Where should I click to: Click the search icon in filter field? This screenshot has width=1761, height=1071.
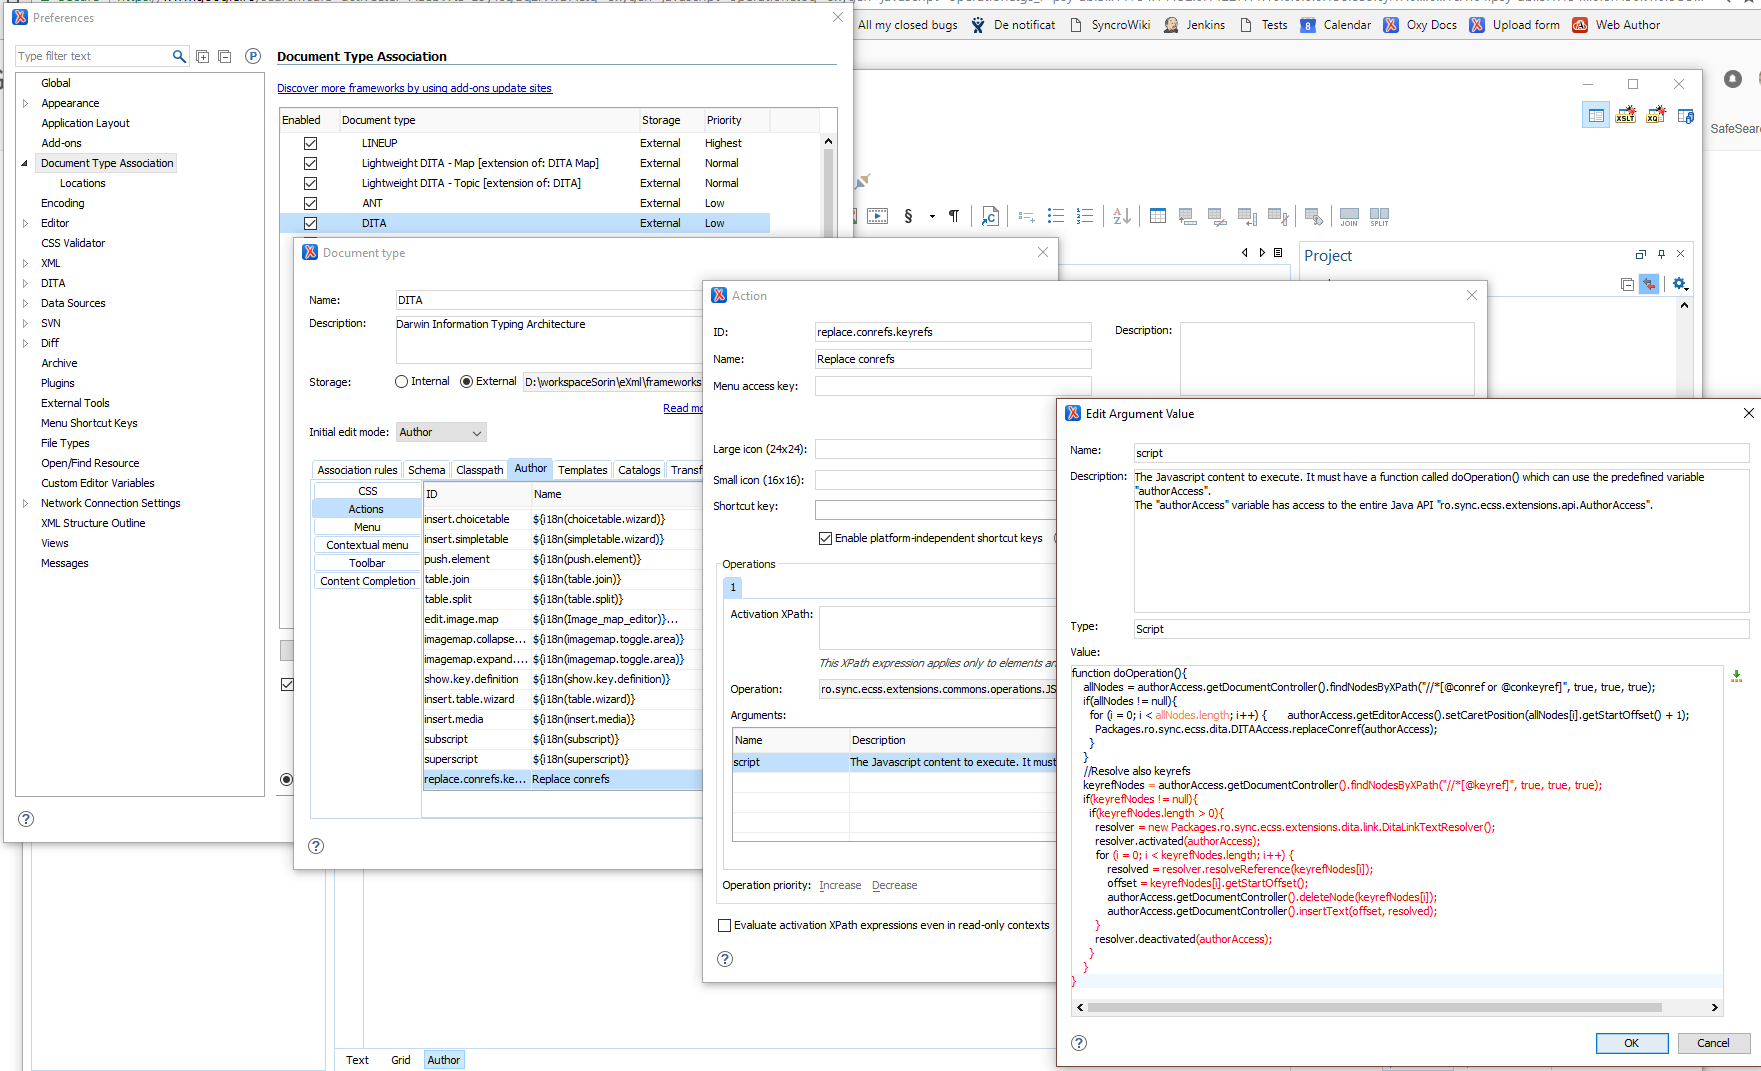[179, 56]
